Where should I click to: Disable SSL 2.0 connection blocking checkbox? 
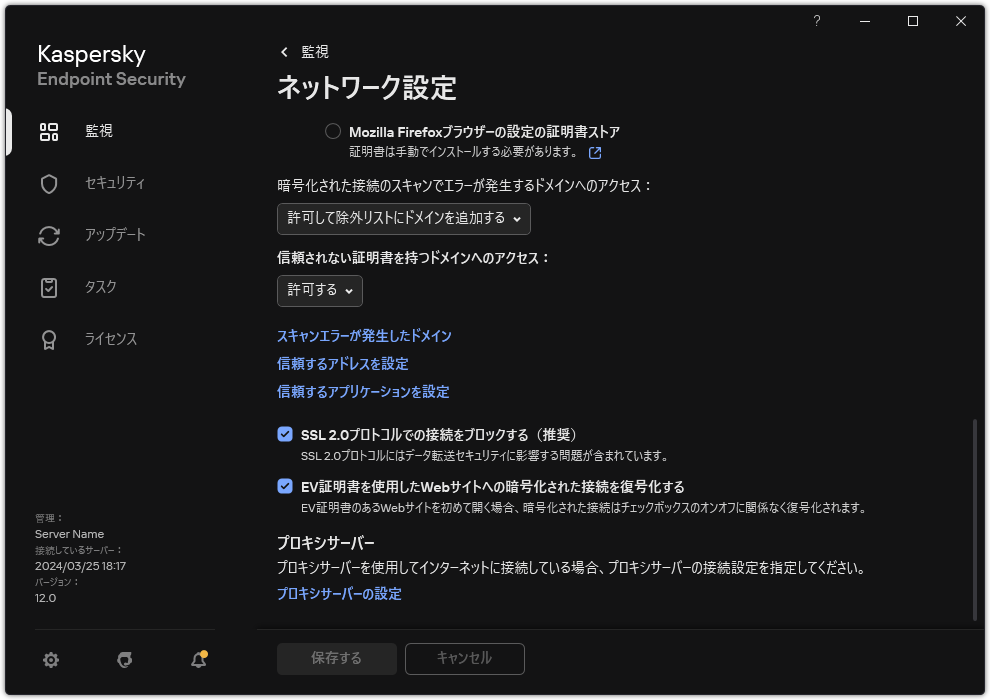point(283,435)
